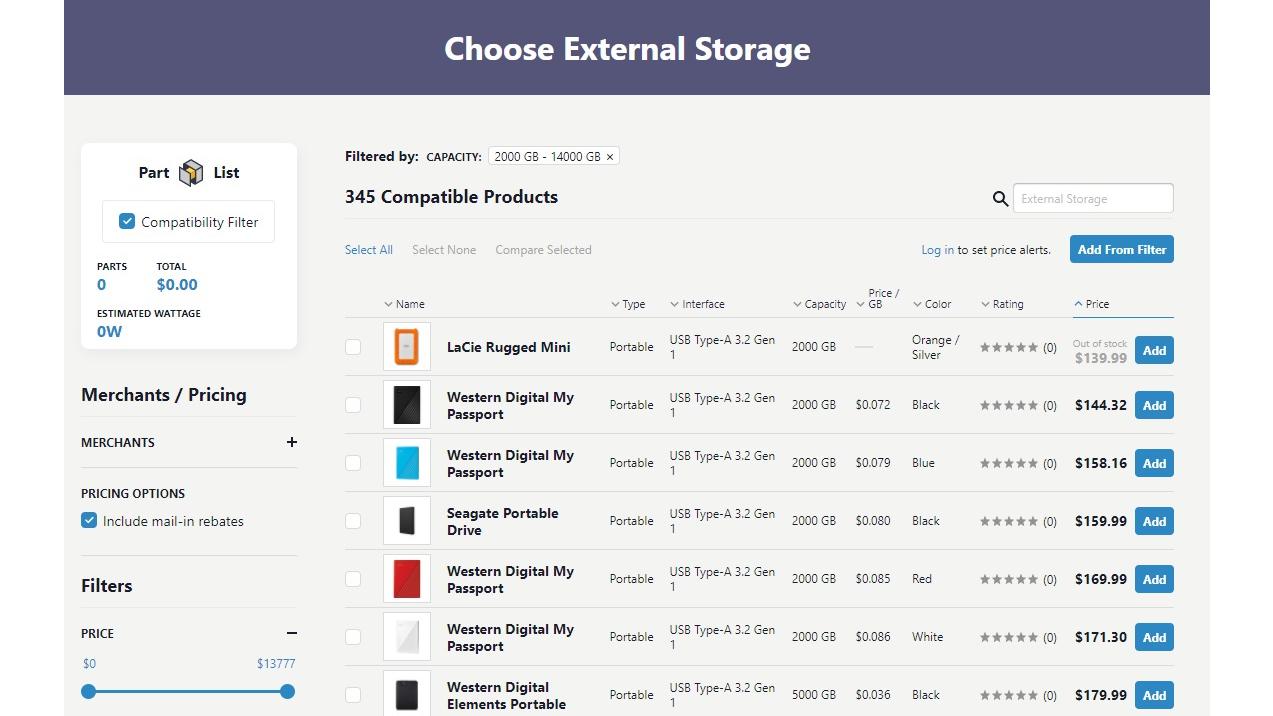Collapse the Price filter section
Screen dimensions: 1273x716
291,633
